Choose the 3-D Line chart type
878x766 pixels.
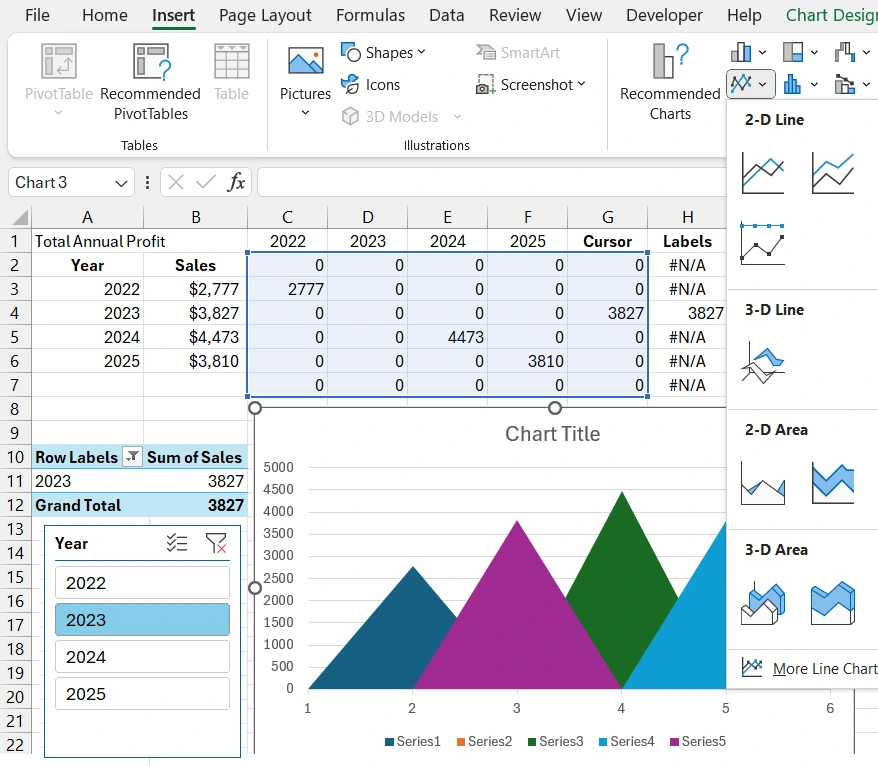coord(762,363)
